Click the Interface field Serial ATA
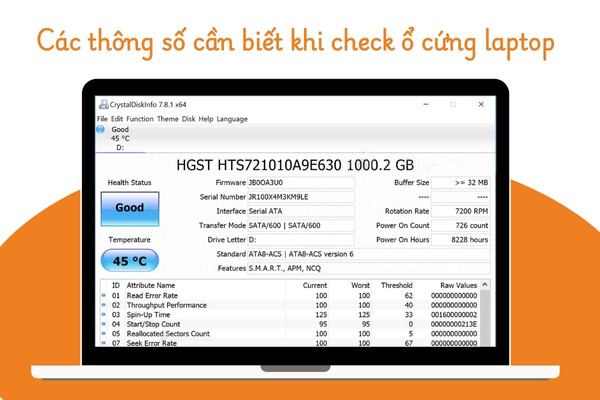600x400 pixels. click(x=301, y=211)
